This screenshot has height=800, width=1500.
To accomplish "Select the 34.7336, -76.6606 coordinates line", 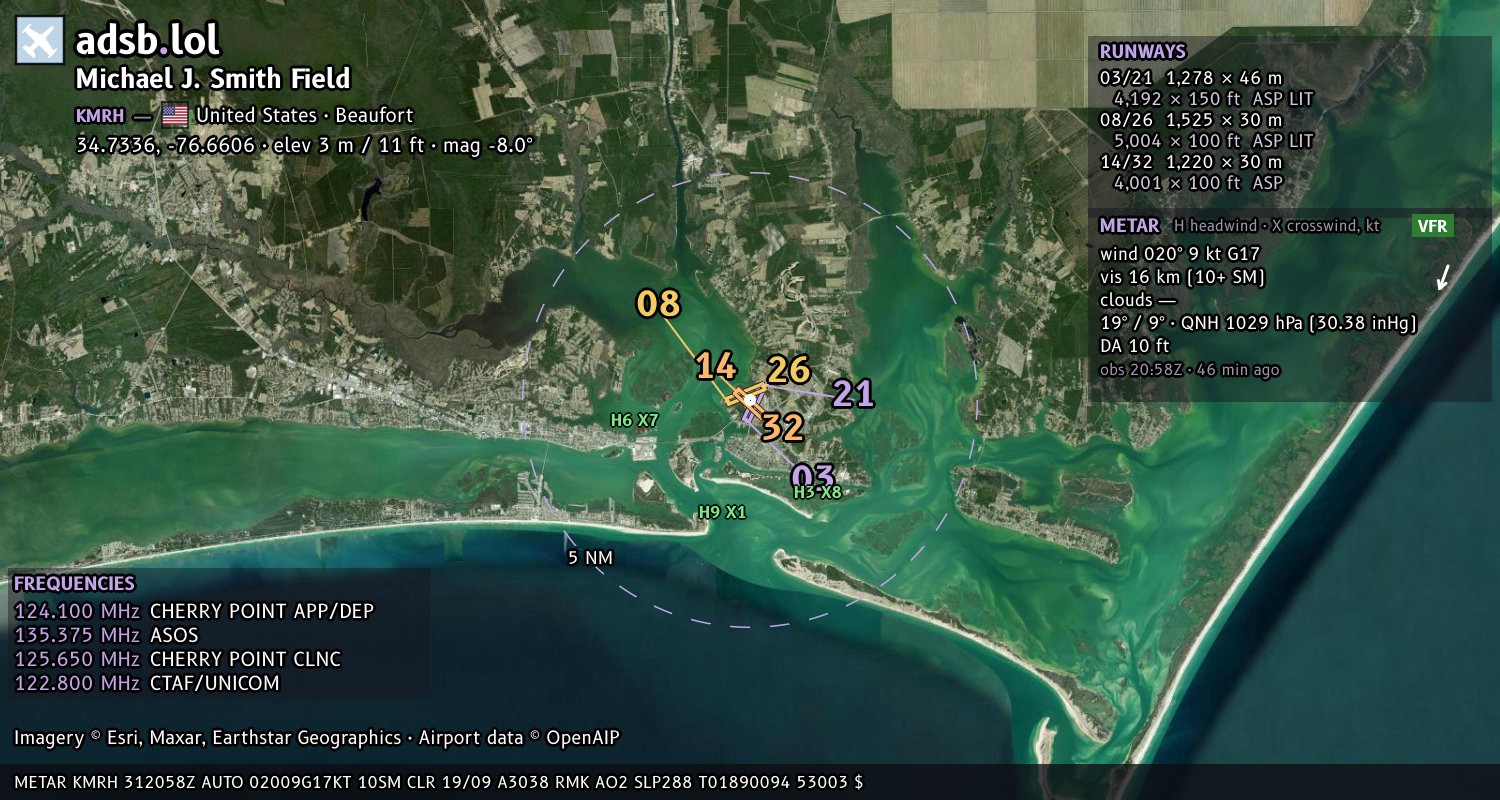I will pyautogui.click(x=305, y=145).
